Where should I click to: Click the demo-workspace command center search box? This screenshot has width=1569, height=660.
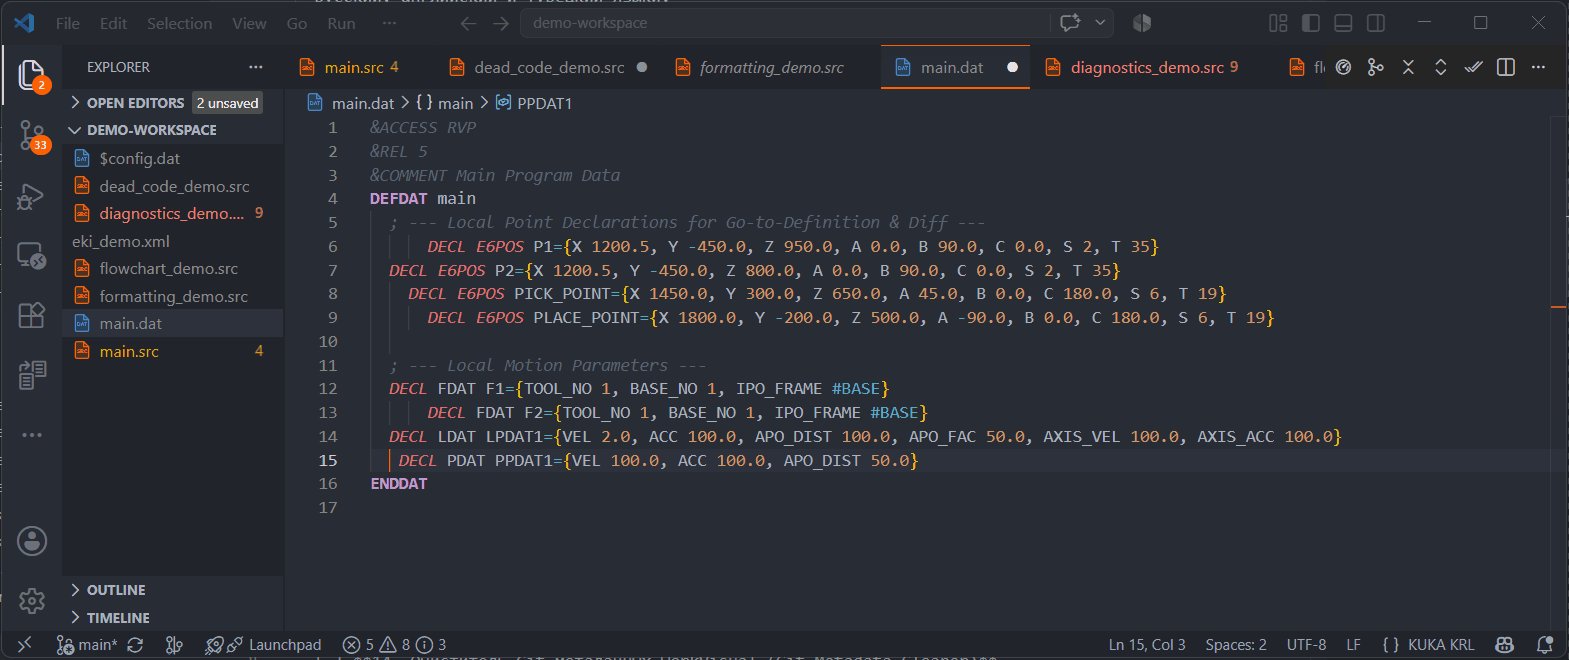[x=785, y=23]
